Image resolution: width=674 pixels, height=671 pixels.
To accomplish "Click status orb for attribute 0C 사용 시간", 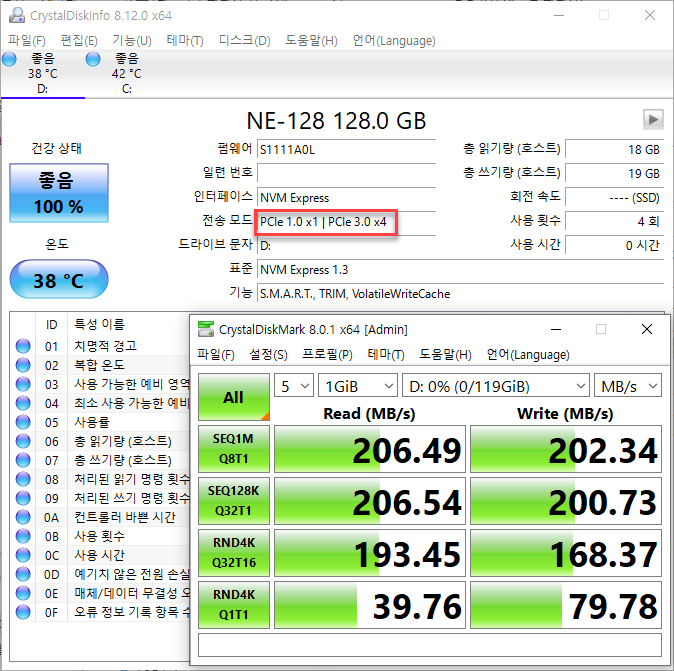I will [23, 555].
